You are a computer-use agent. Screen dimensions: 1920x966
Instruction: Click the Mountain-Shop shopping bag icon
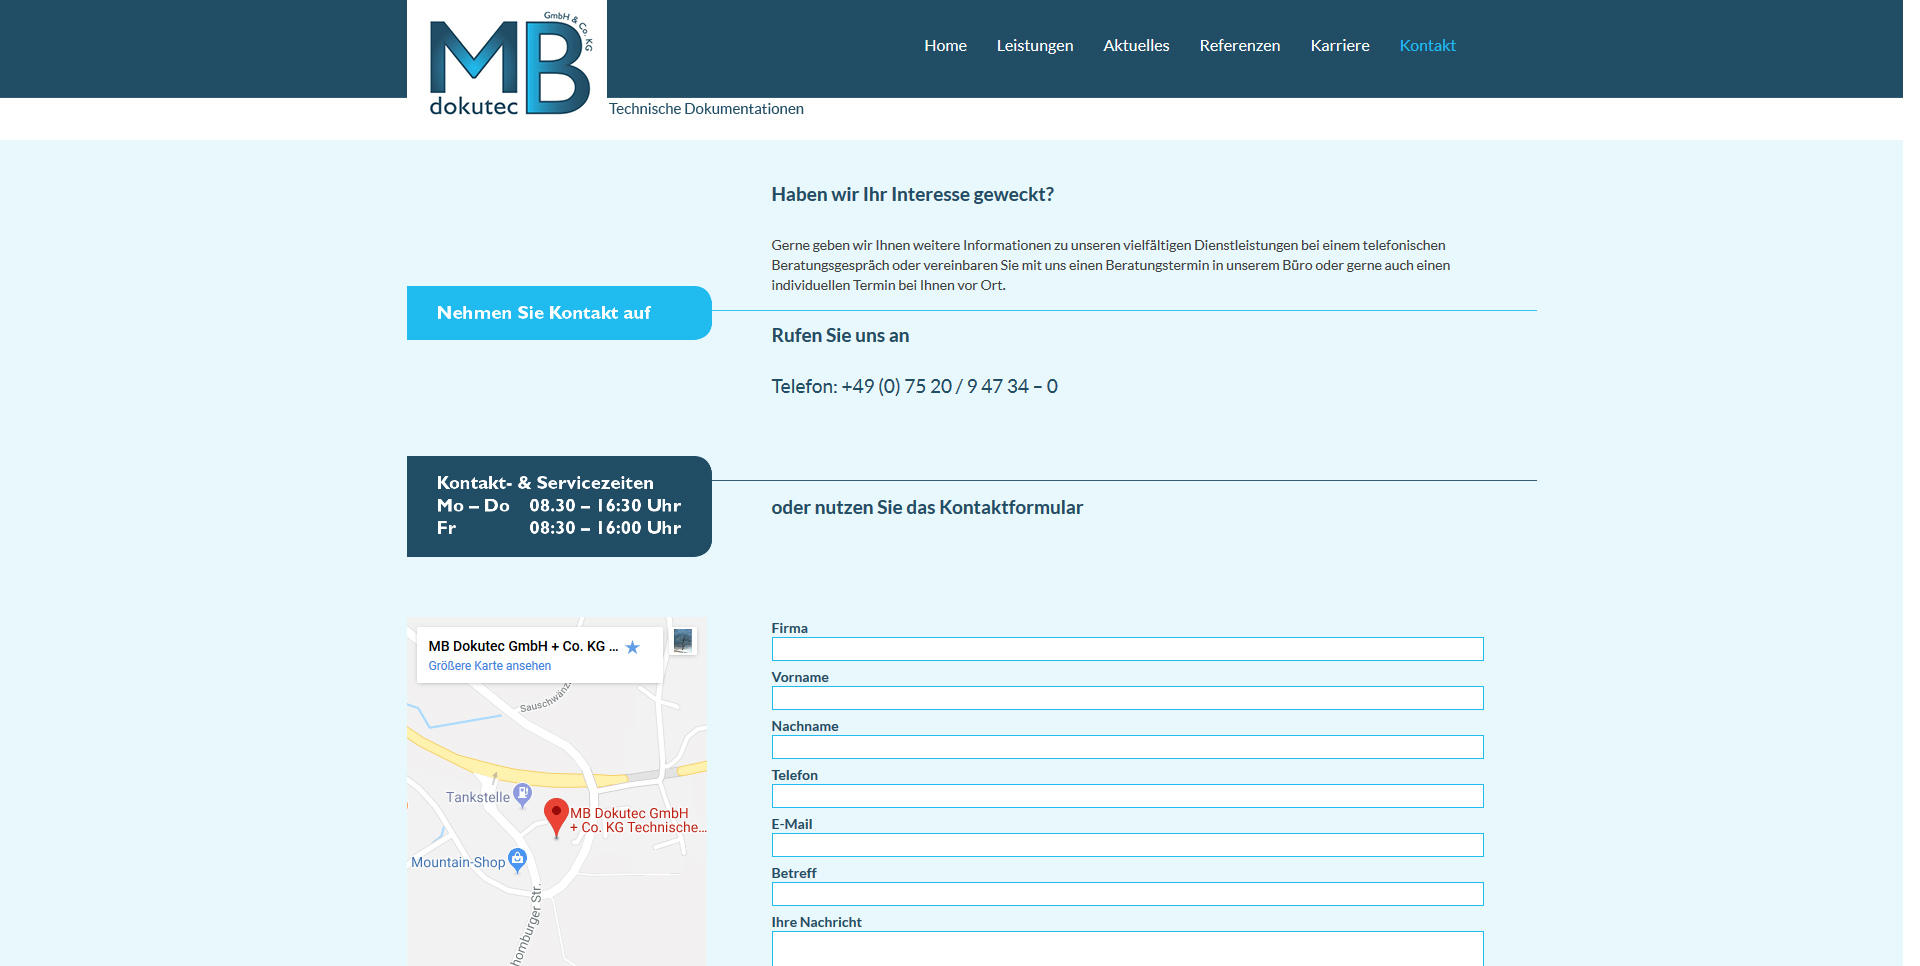coord(517,859)
